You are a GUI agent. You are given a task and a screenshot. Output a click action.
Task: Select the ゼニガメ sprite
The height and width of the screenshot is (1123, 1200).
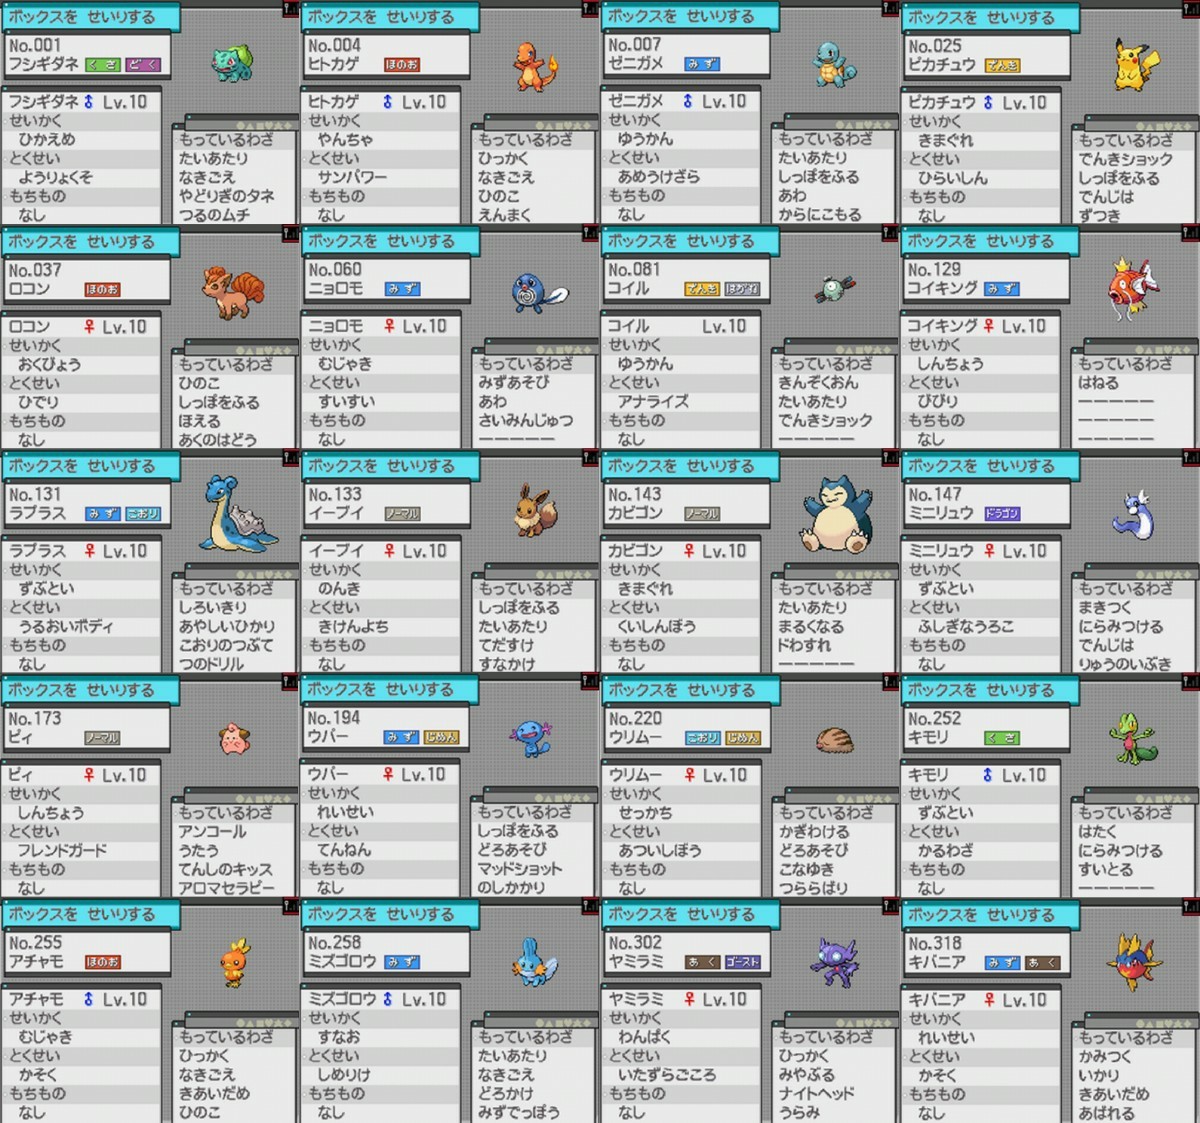pyautogui.click(x=832, y=64)
